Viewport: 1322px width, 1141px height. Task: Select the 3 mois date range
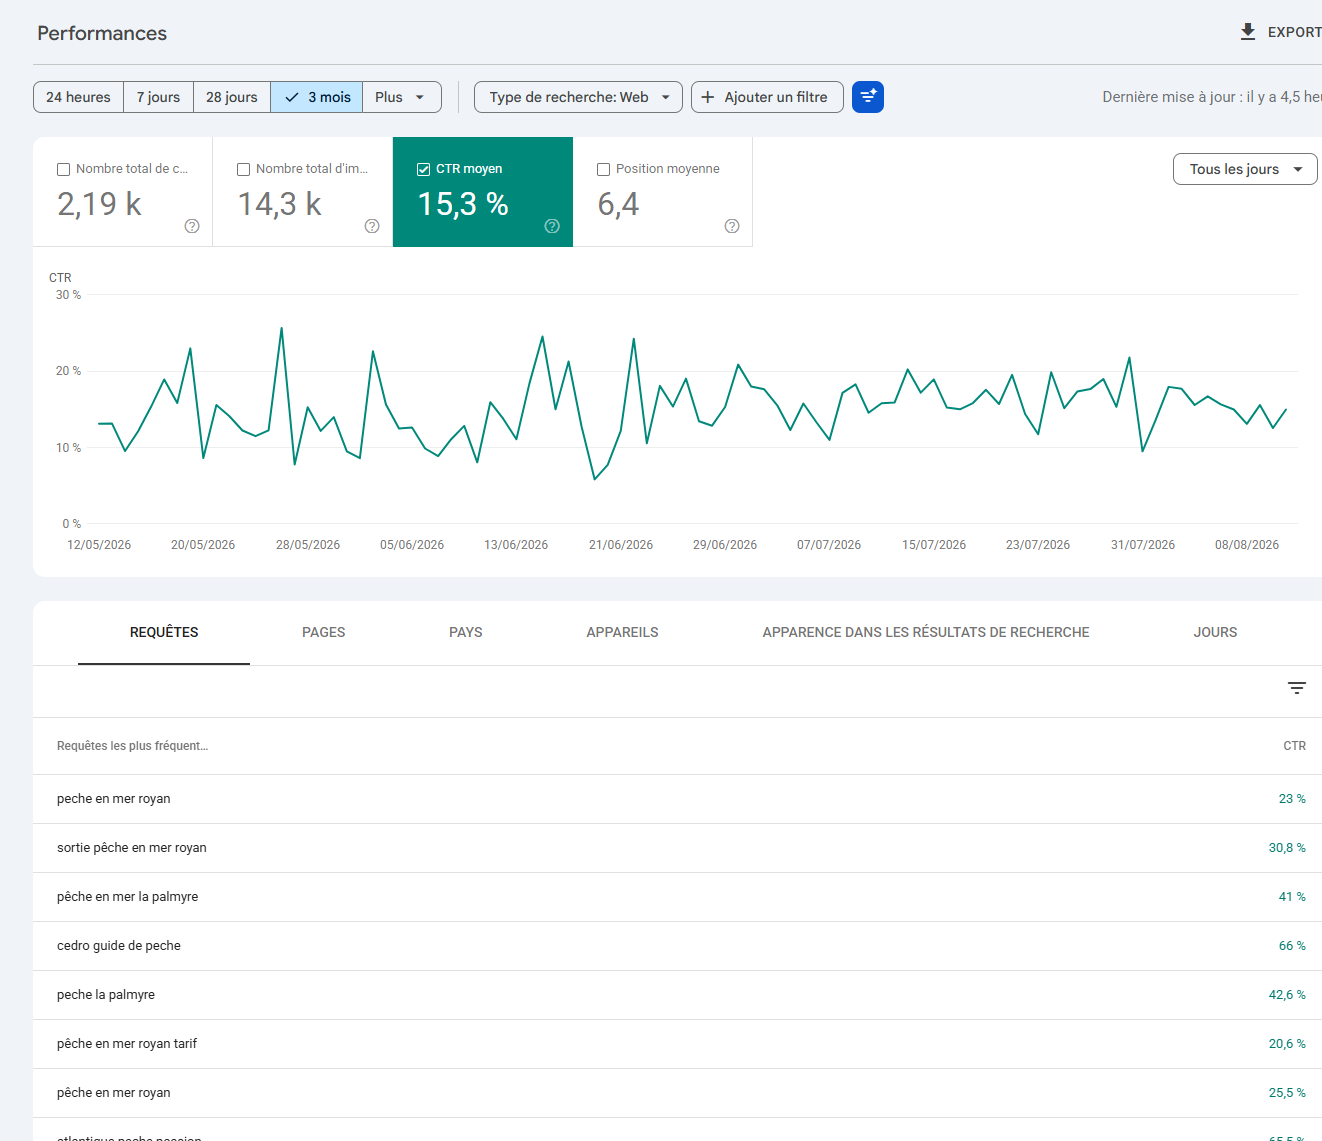(x=317, y=97)
